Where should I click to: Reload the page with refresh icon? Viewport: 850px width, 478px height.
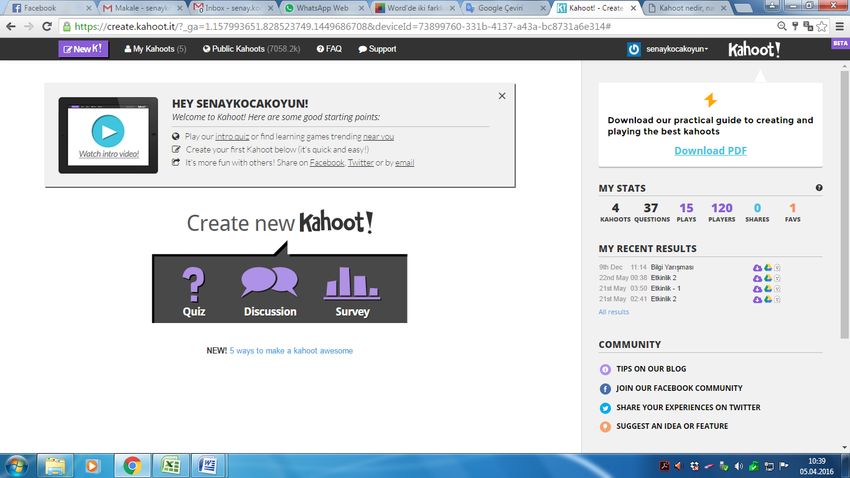47,27
